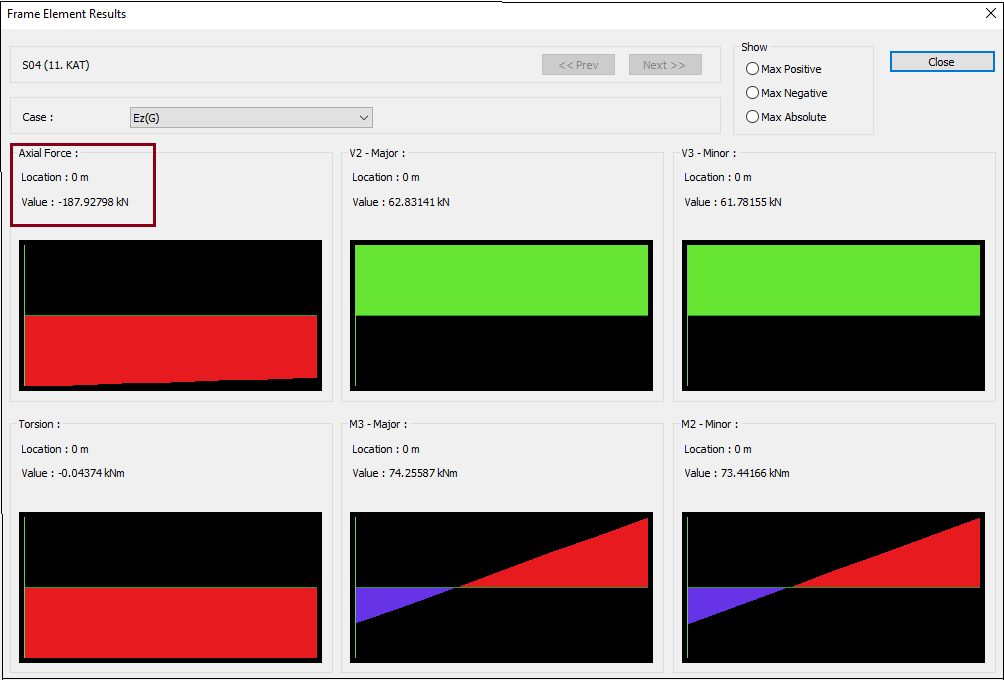This screenshot has width=1004, height=680.
Task: Click the Axial Force diagram
Action: [x=170, y=315]
